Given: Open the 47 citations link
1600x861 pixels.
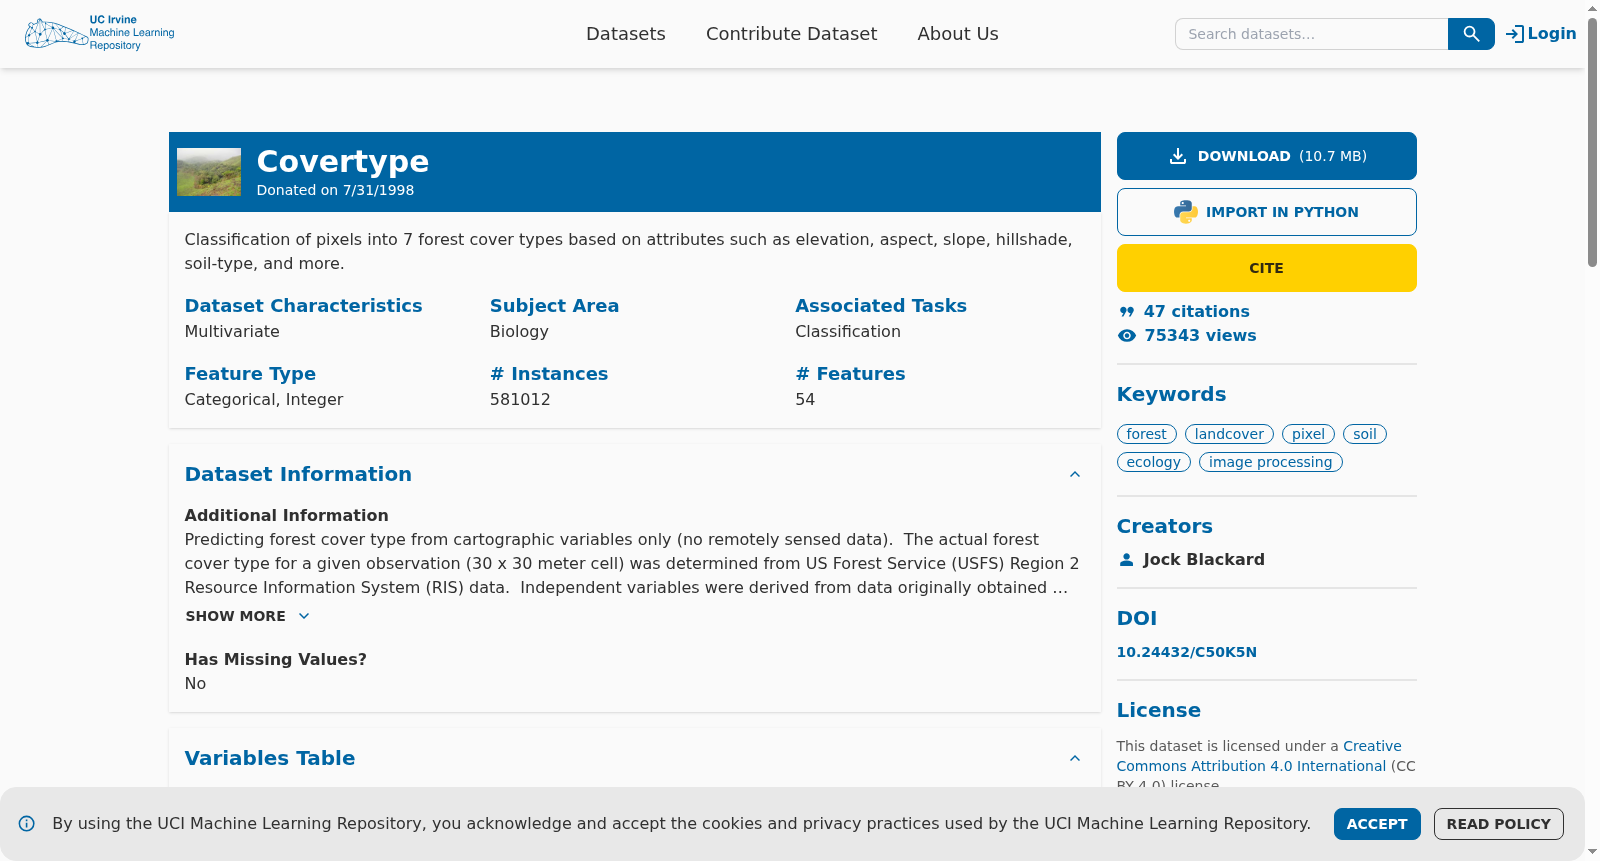Looking at the screenshot, I should (1197, 312).
